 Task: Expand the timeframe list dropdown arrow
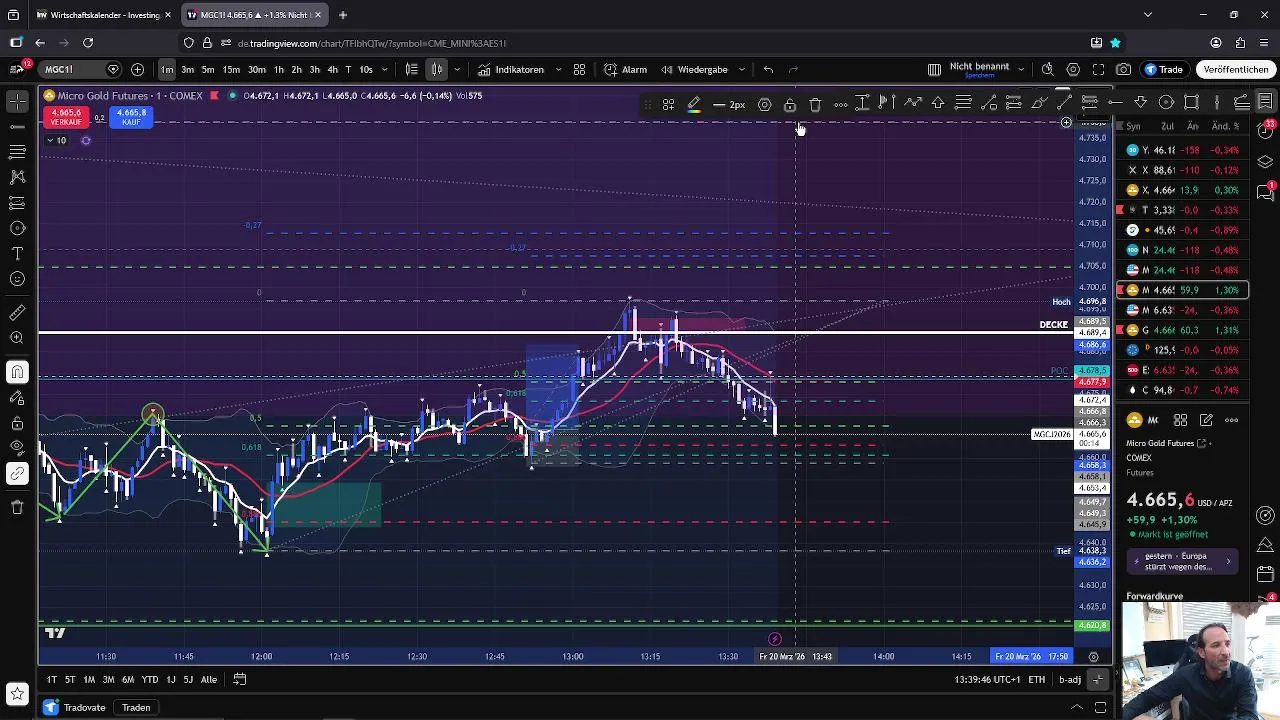[x=384, y=69]
